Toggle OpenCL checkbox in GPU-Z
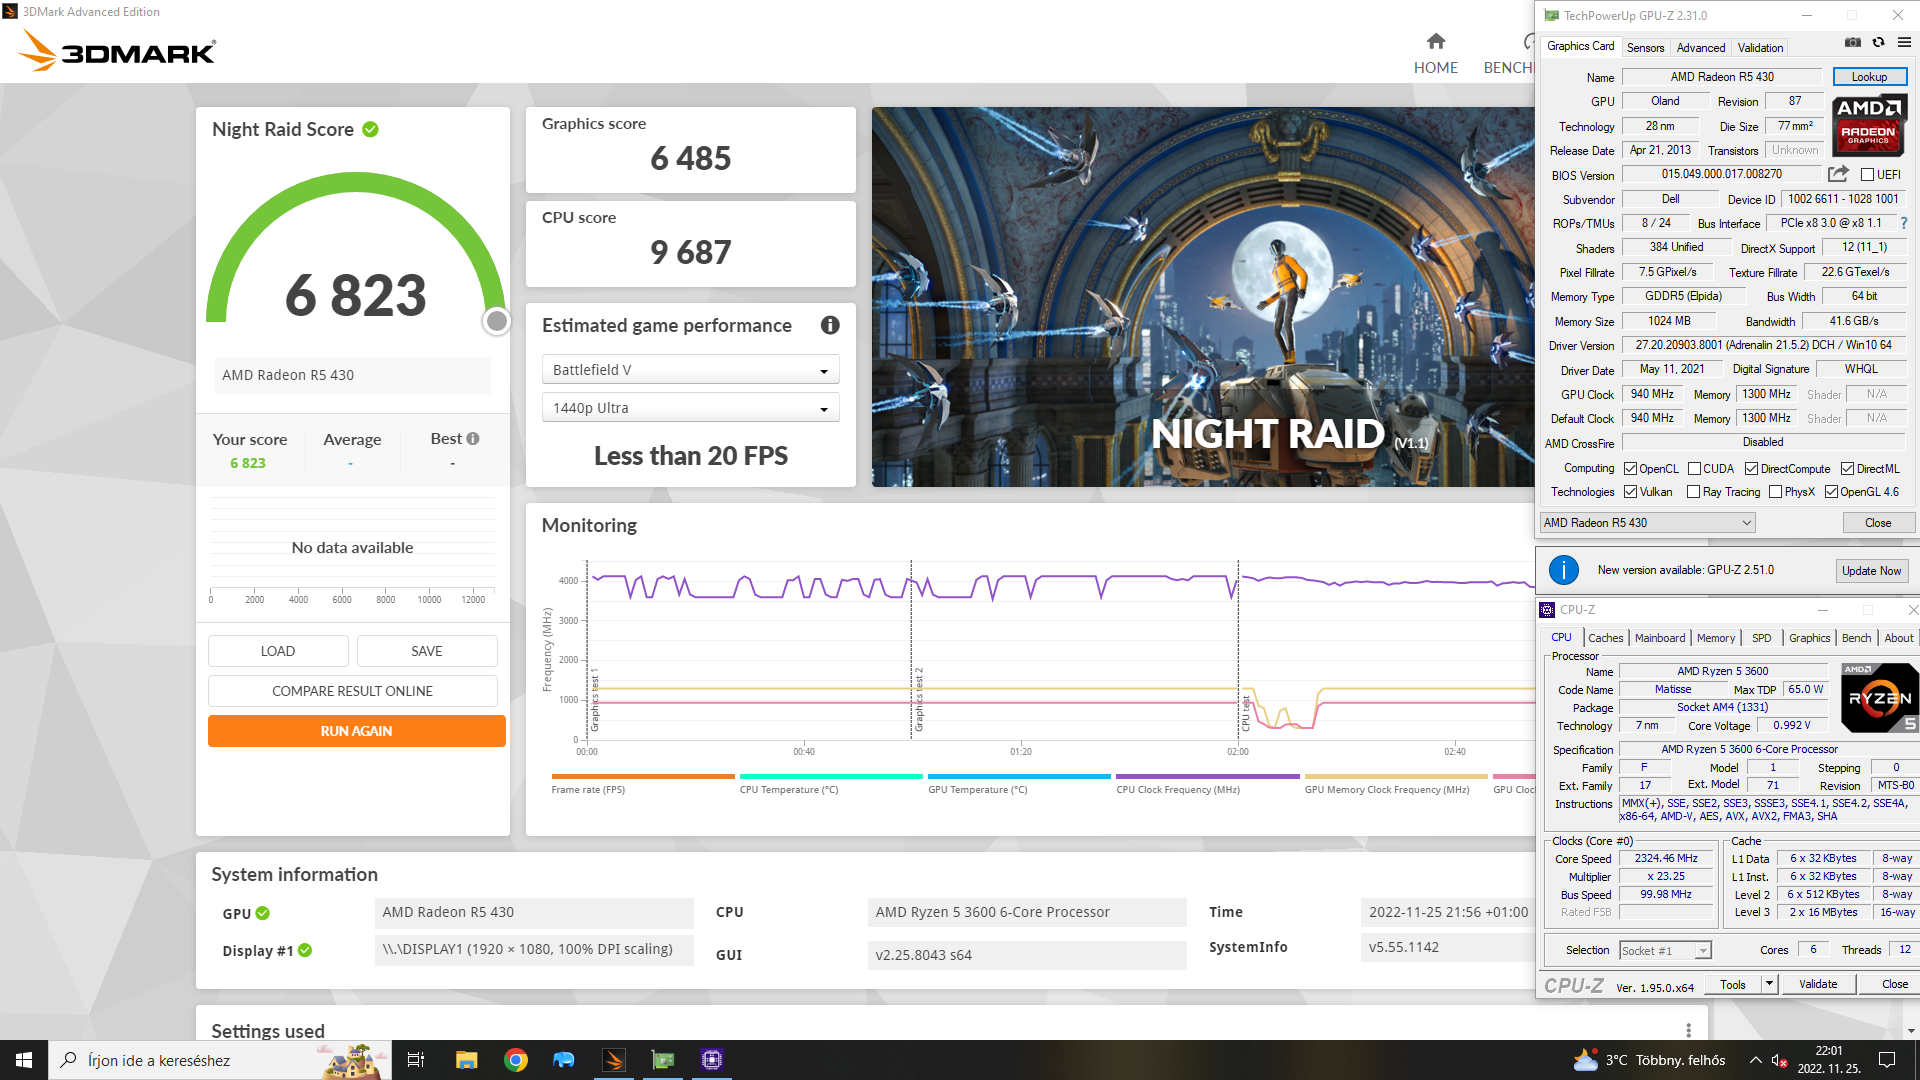This screenshot has width=1920, height=1080. tap(1631, 469)
